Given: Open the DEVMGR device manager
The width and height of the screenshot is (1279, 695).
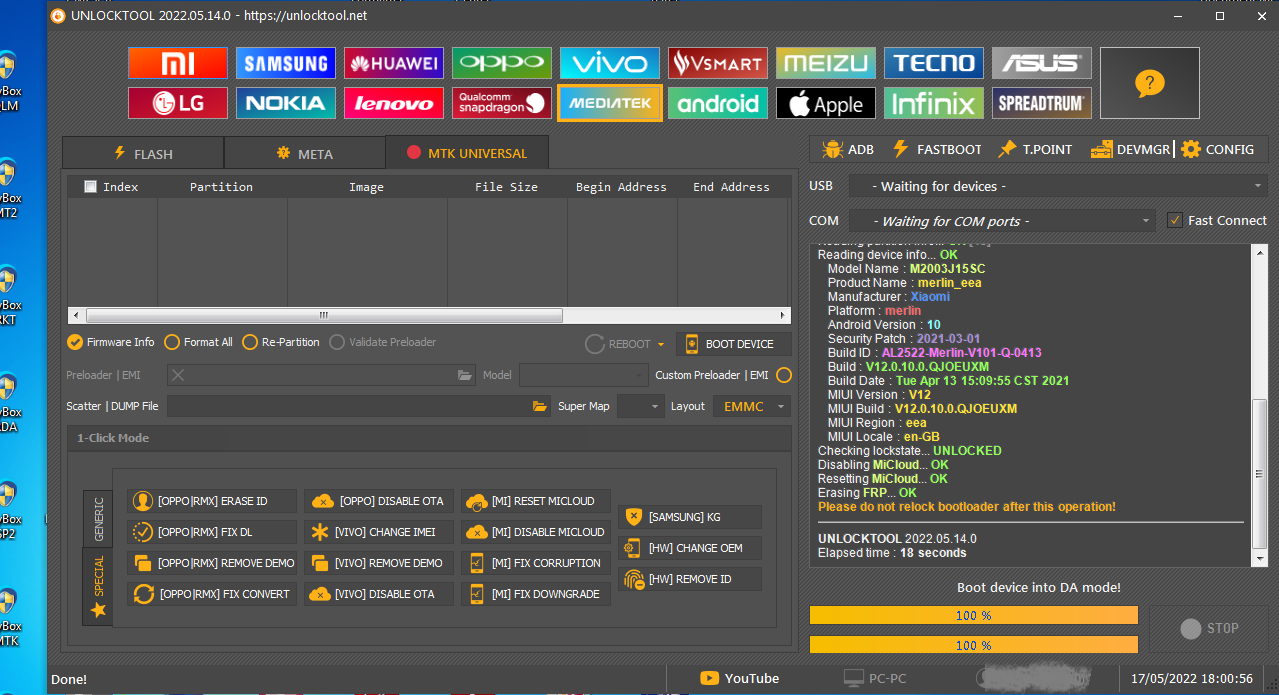Looking at the screenshot, I should (1130, 149).
